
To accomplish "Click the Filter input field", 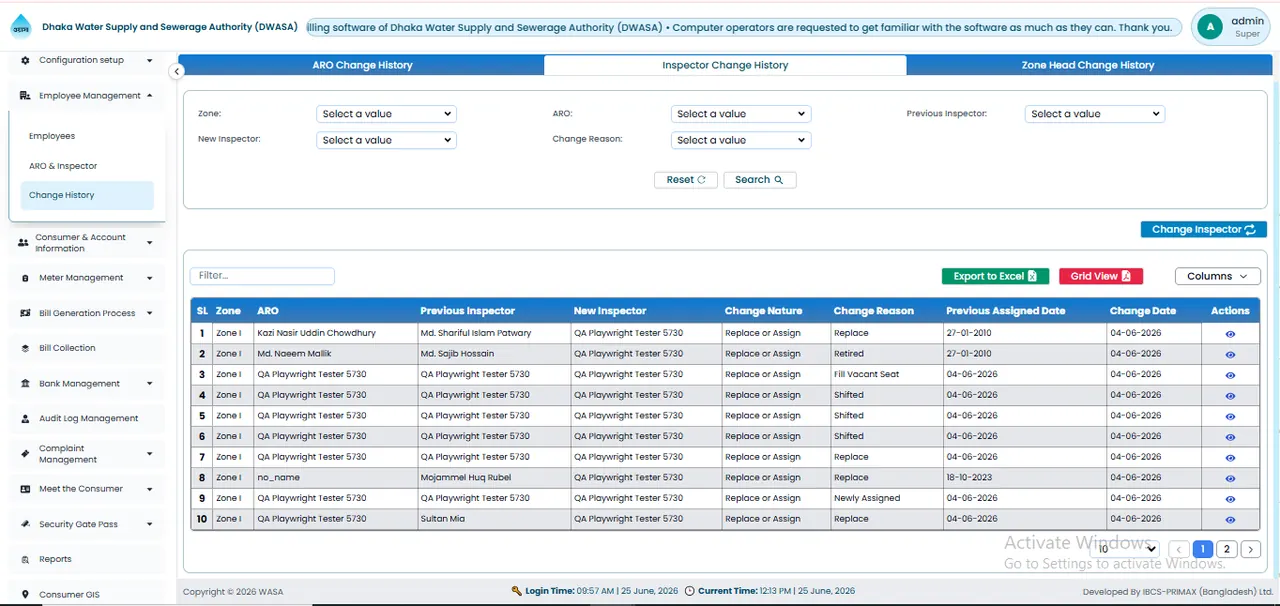I will [x=262, y=275].
